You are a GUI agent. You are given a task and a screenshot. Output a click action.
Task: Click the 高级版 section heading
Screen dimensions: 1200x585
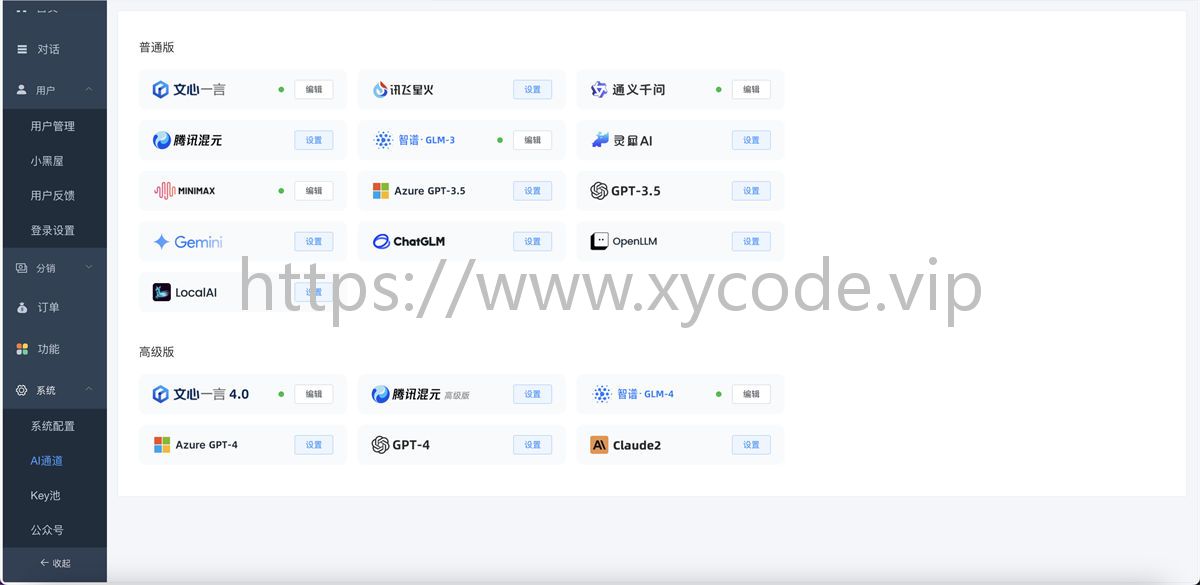(157, 352)
